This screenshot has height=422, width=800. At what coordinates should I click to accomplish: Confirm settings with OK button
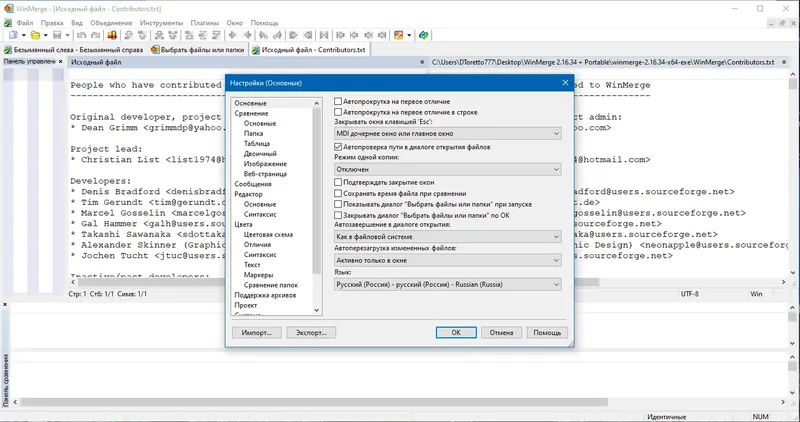(456, 333)
